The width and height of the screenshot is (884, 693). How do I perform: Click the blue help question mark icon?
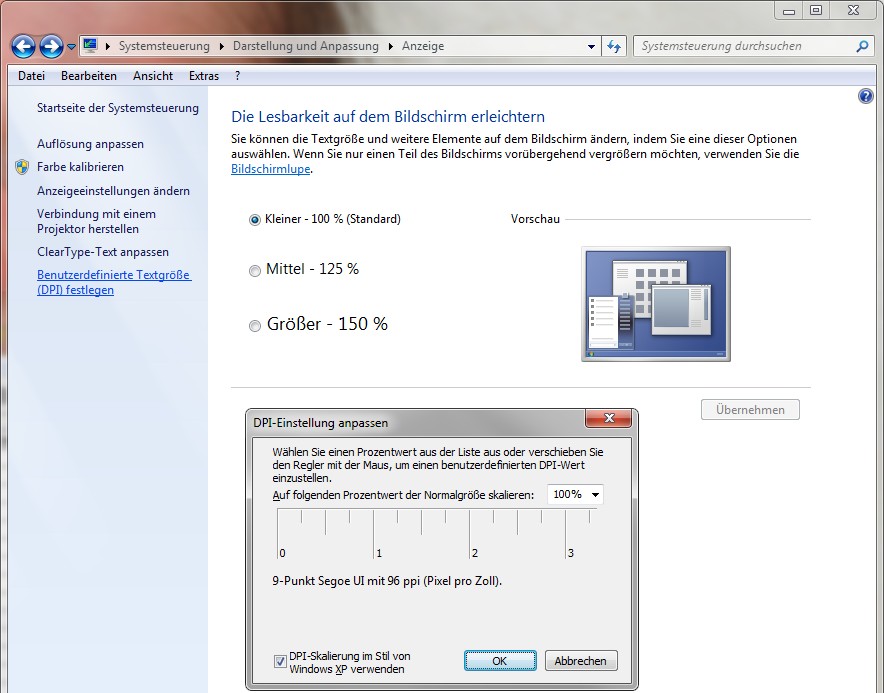coord(866,96)
